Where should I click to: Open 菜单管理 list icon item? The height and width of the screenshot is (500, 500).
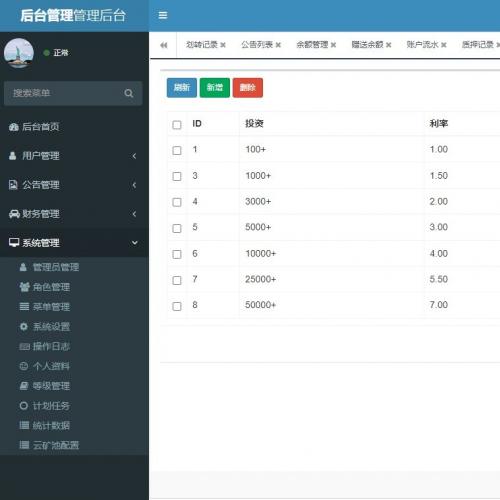pyautogui.click(x=24, y=307)
